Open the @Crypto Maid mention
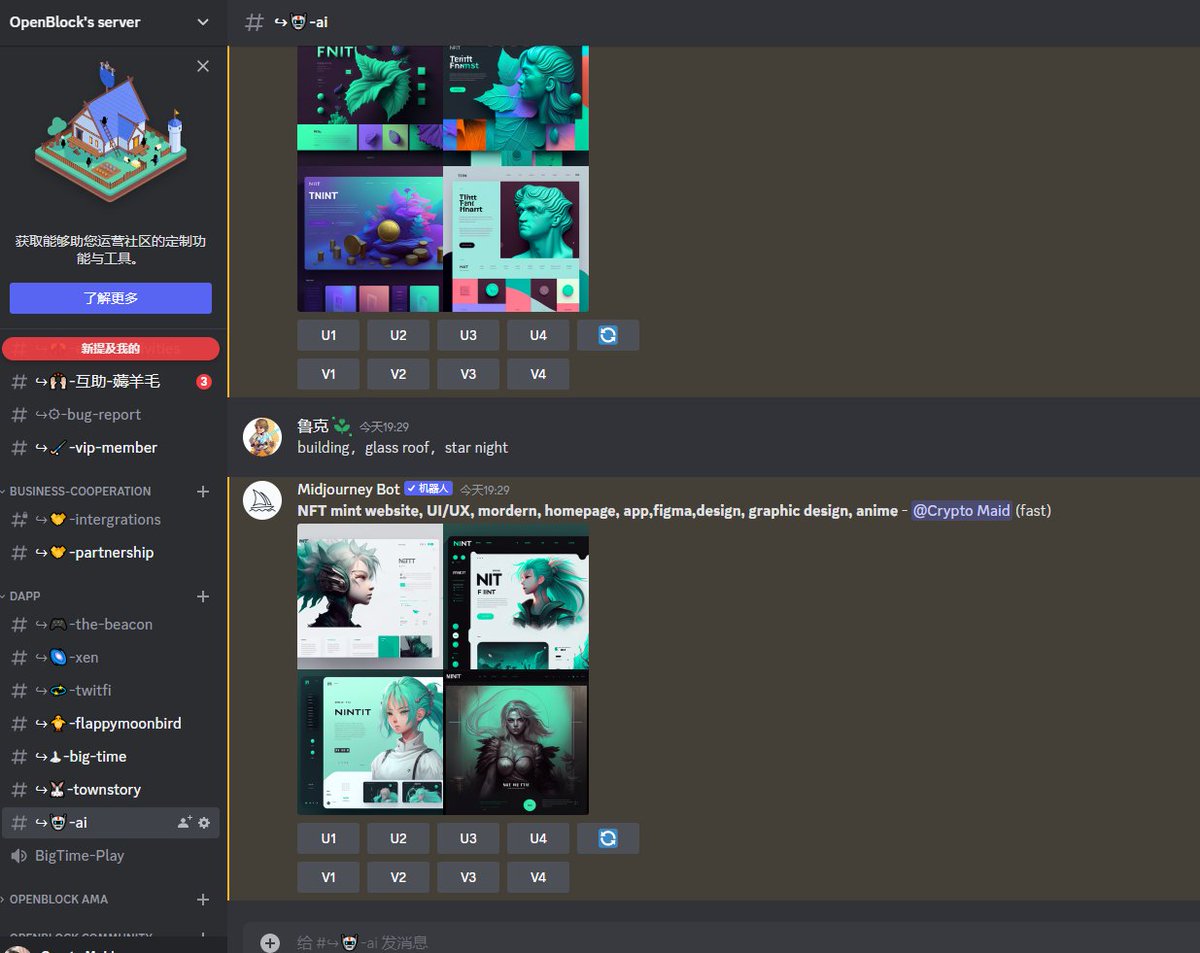1200x953 pixels. pyautogui.click(x=960, y=510)
